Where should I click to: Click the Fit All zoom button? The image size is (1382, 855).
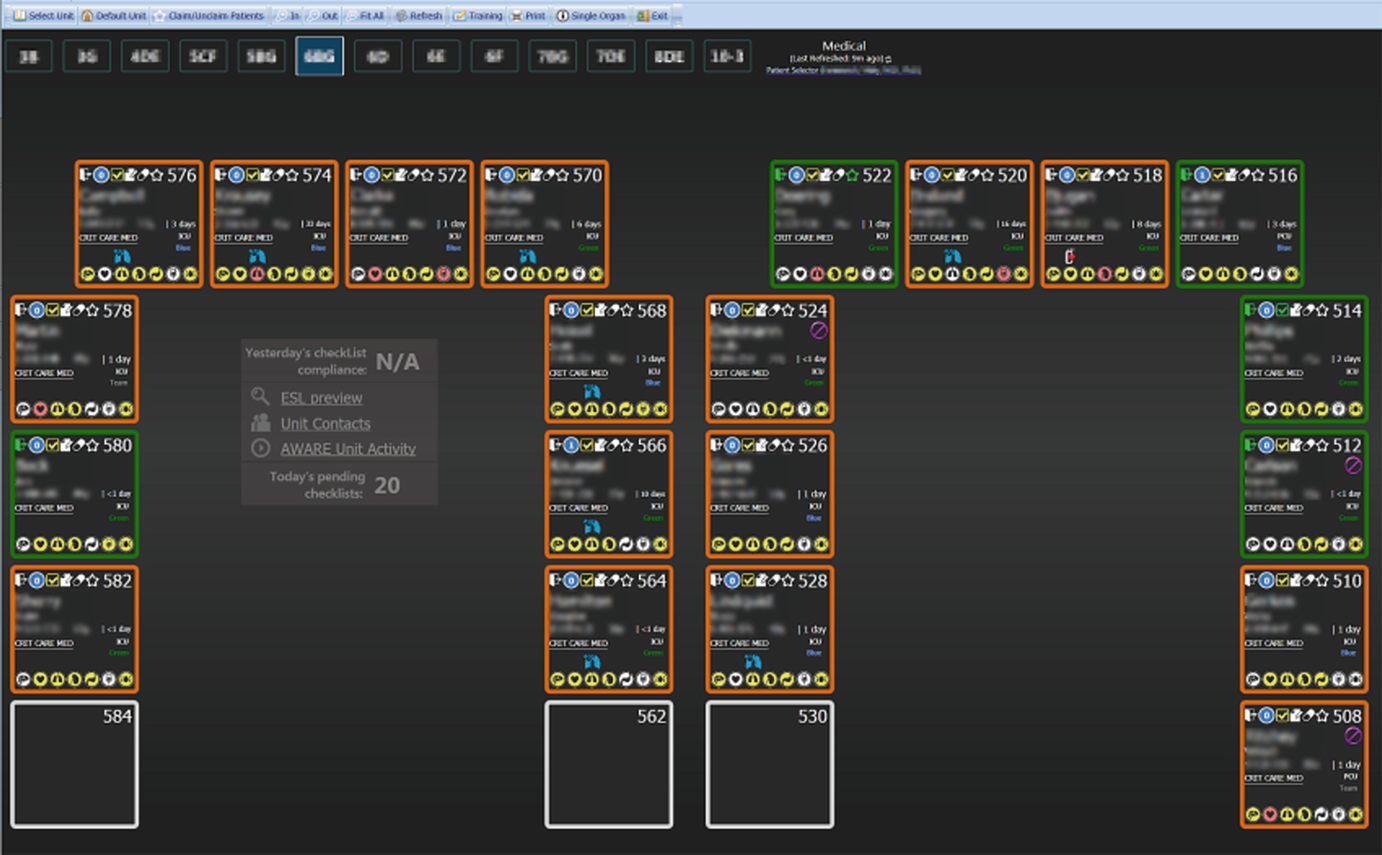point(366,16)
